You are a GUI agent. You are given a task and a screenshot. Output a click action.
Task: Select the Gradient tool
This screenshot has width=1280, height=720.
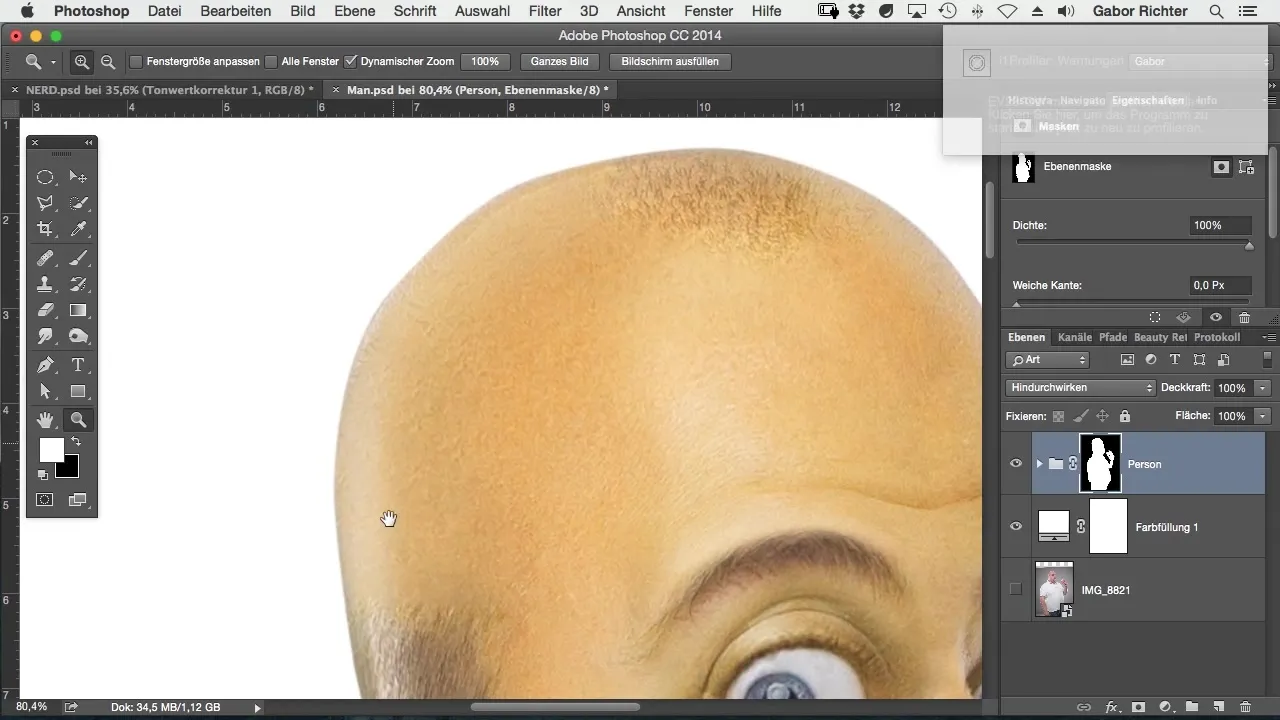(x=78, y=311)
